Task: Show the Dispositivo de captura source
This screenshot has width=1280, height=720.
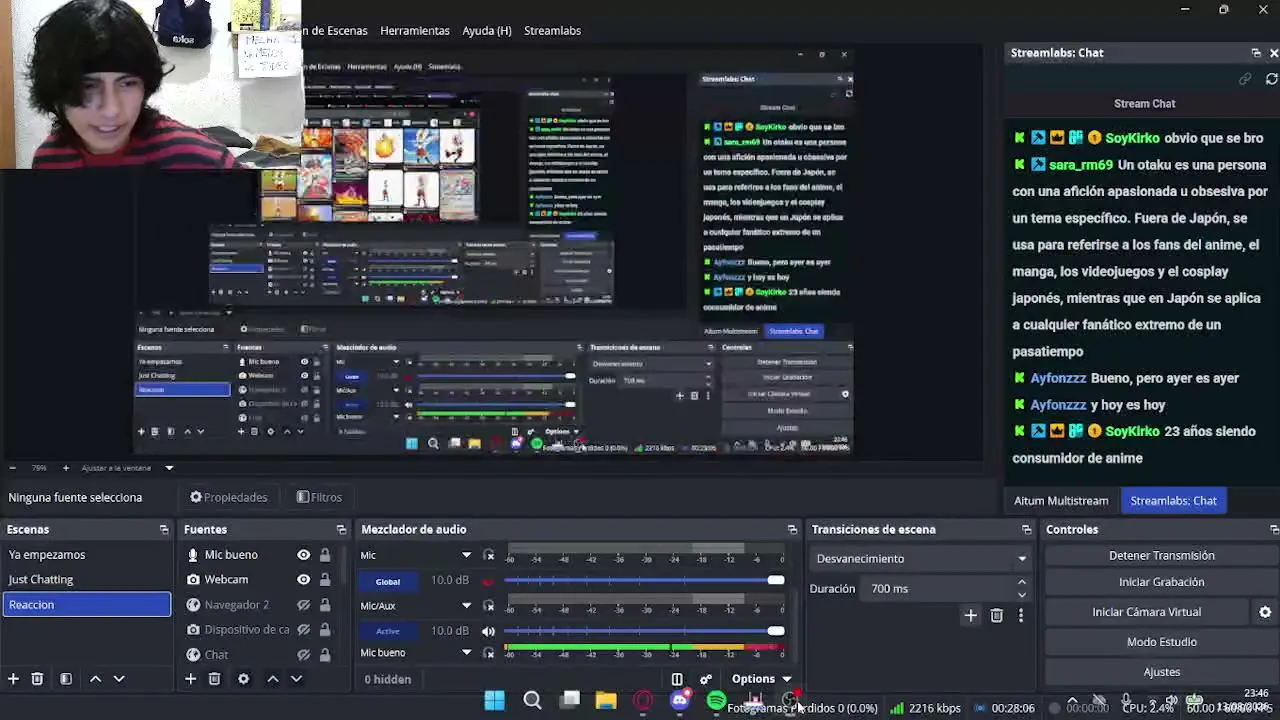Action: pos(303,630)
